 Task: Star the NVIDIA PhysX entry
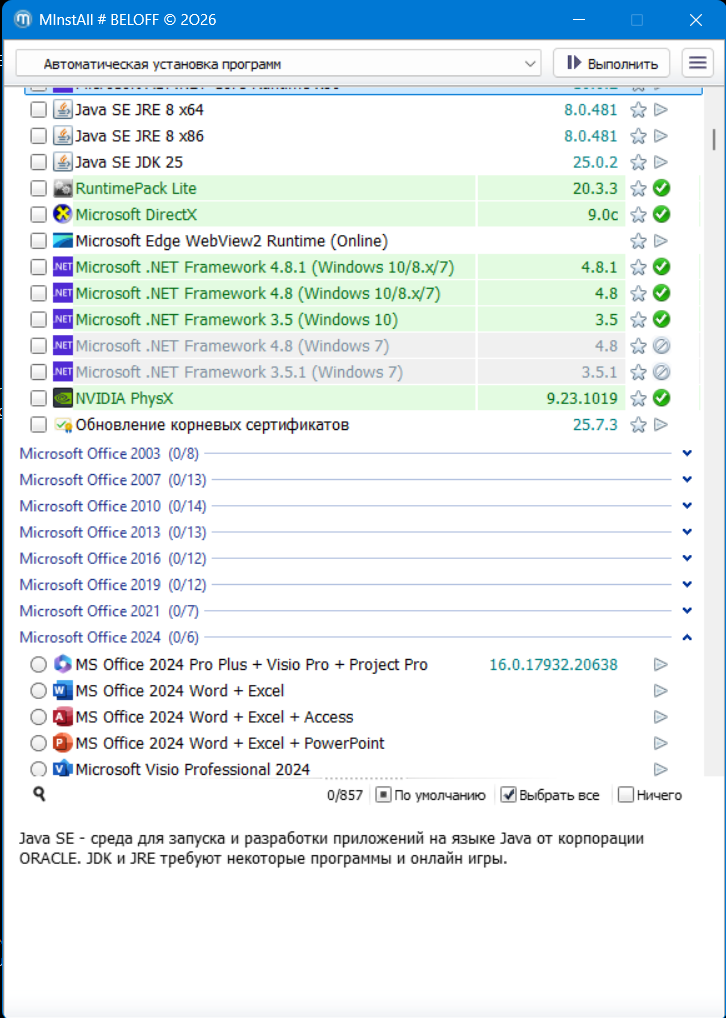pos(638,398)
